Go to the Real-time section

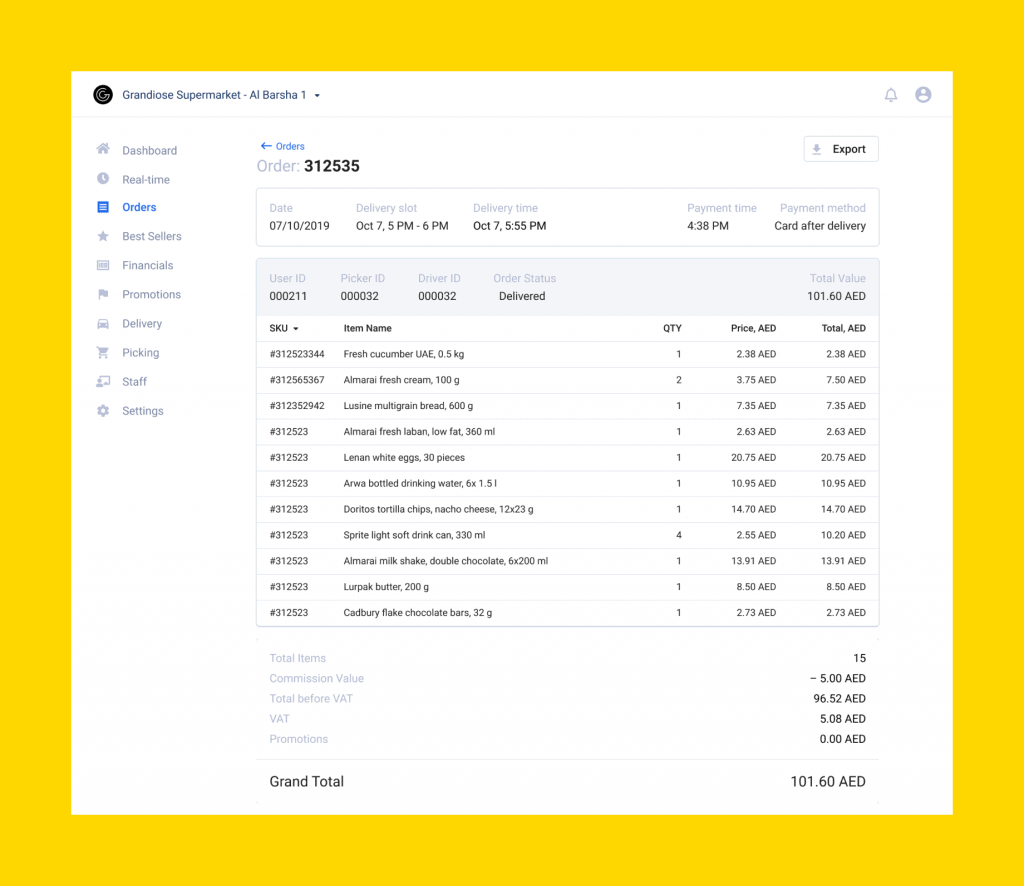146,180
